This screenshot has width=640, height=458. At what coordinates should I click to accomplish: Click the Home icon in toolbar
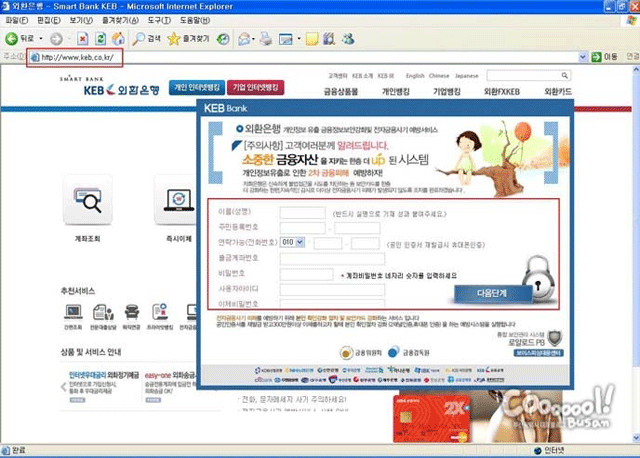[x=118, y=39]
